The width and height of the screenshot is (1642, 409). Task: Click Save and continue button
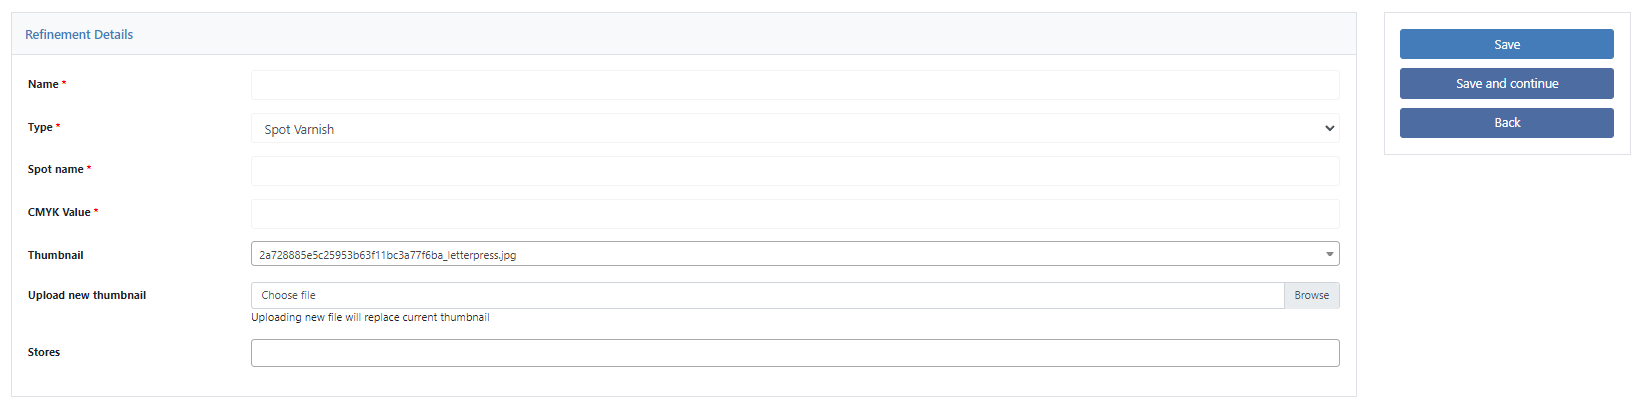click(1506, 83)
